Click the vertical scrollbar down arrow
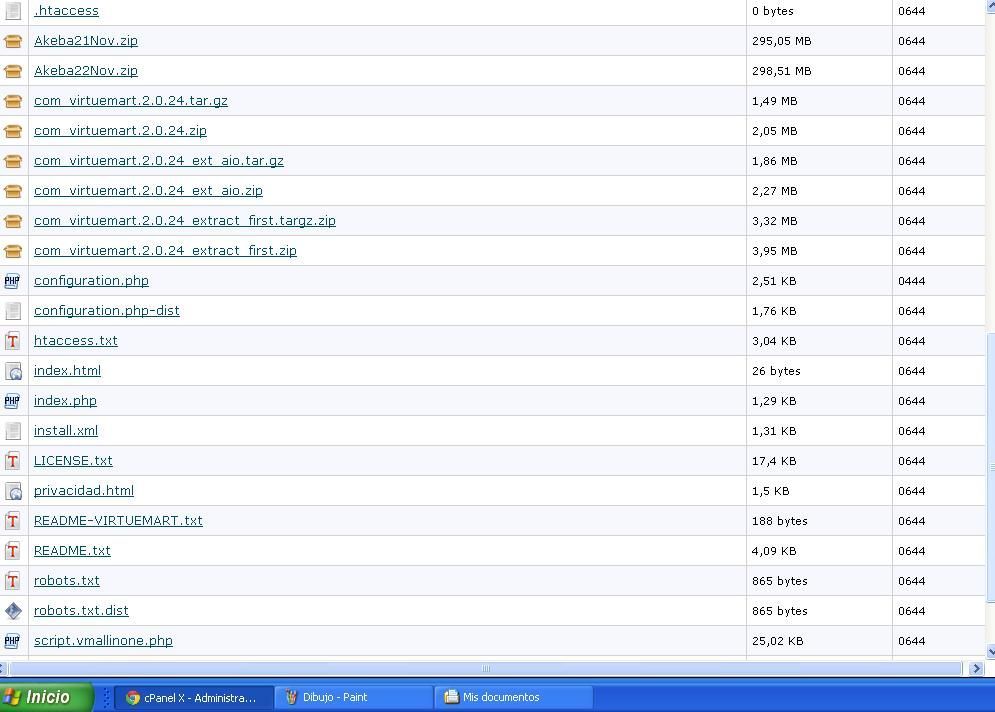The height and width of the screenshot is (712, 995). click(991, 652)
